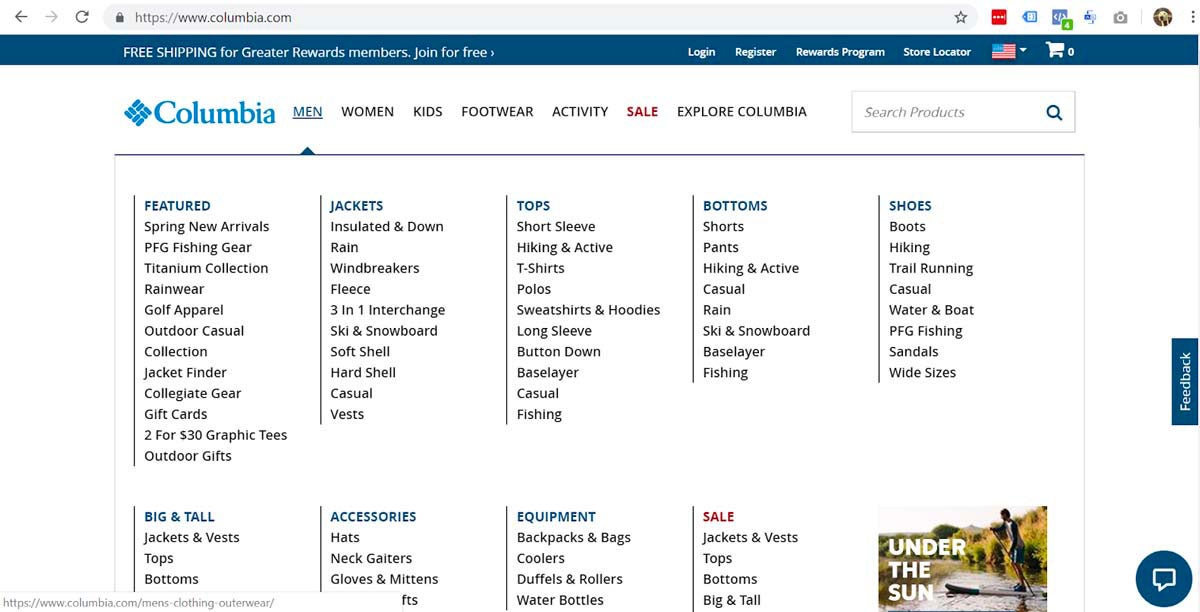Open Jacket Finder
Screen dimensions: 1200x612
click(185, 372)
